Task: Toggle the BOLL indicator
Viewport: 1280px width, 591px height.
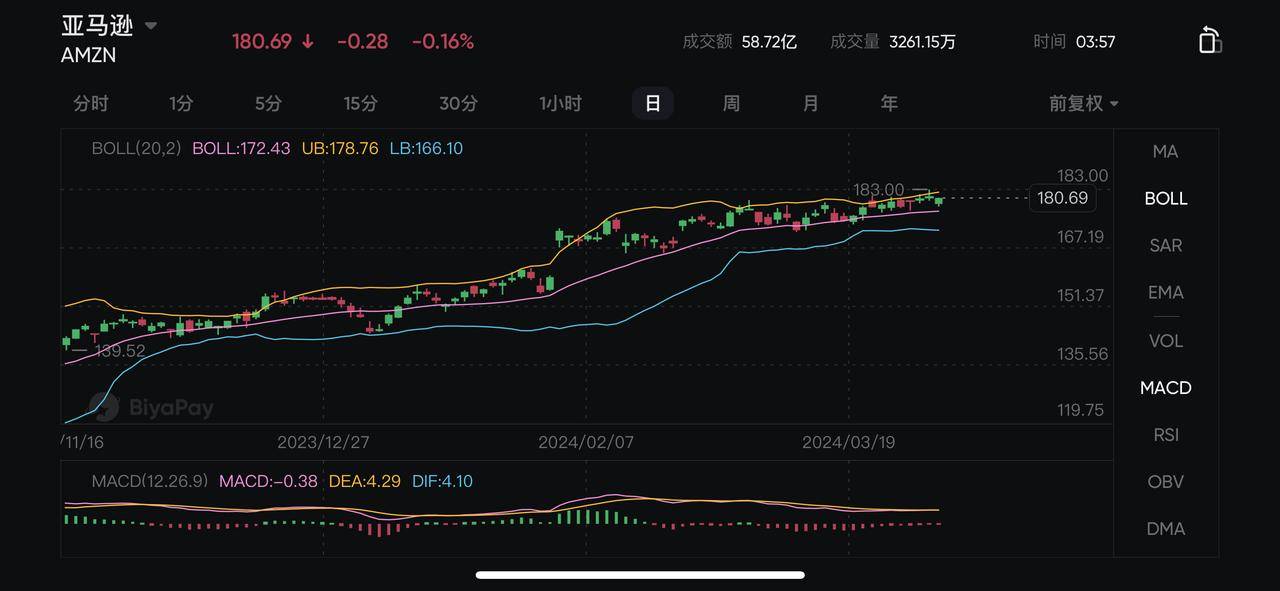Action: [1165, 198]
